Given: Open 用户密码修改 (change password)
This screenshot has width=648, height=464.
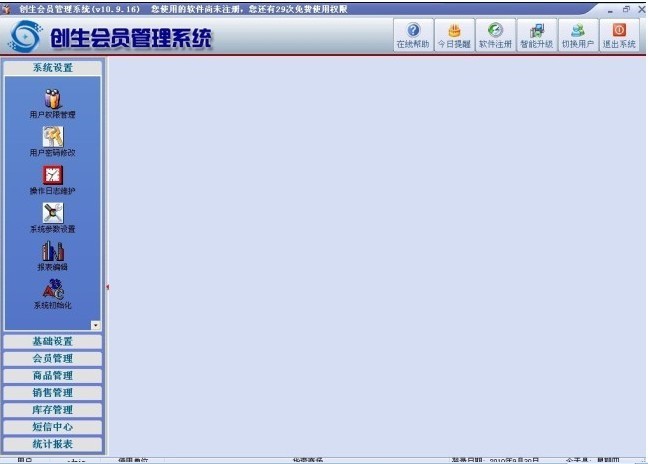Looking at the screenshot, I should point(53,138).
